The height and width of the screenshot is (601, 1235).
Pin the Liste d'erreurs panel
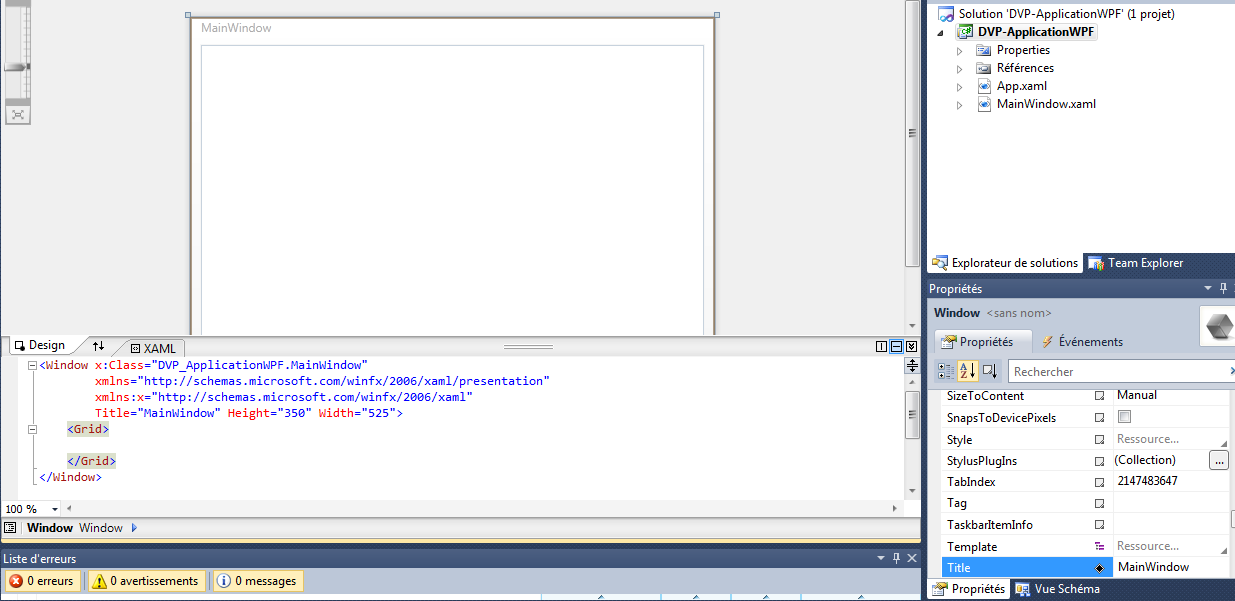click(897, 558)
